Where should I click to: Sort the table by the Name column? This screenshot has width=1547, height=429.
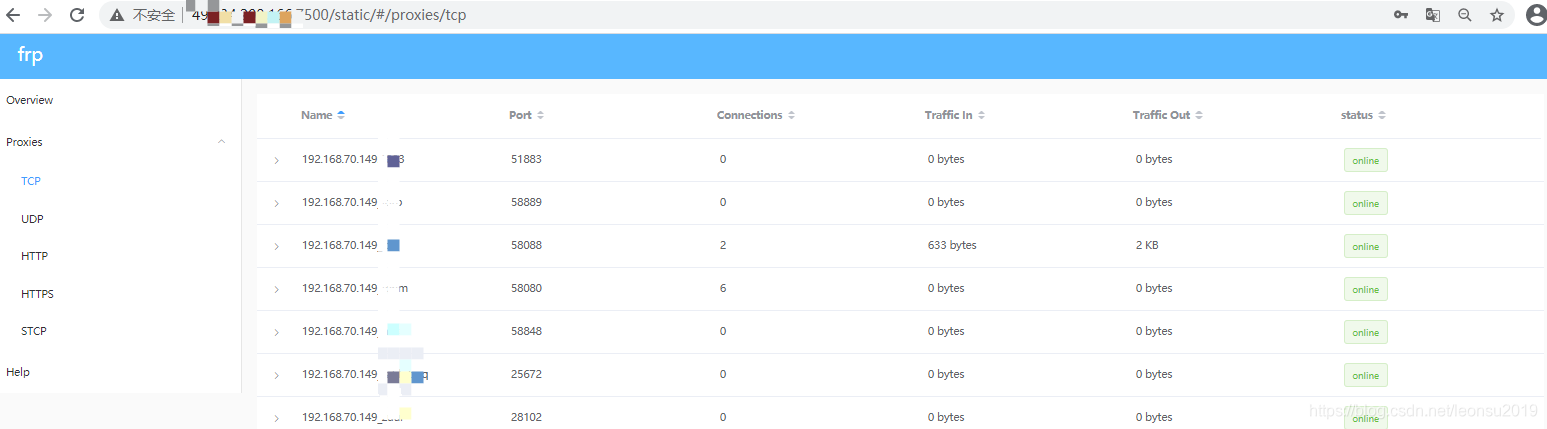323,115
